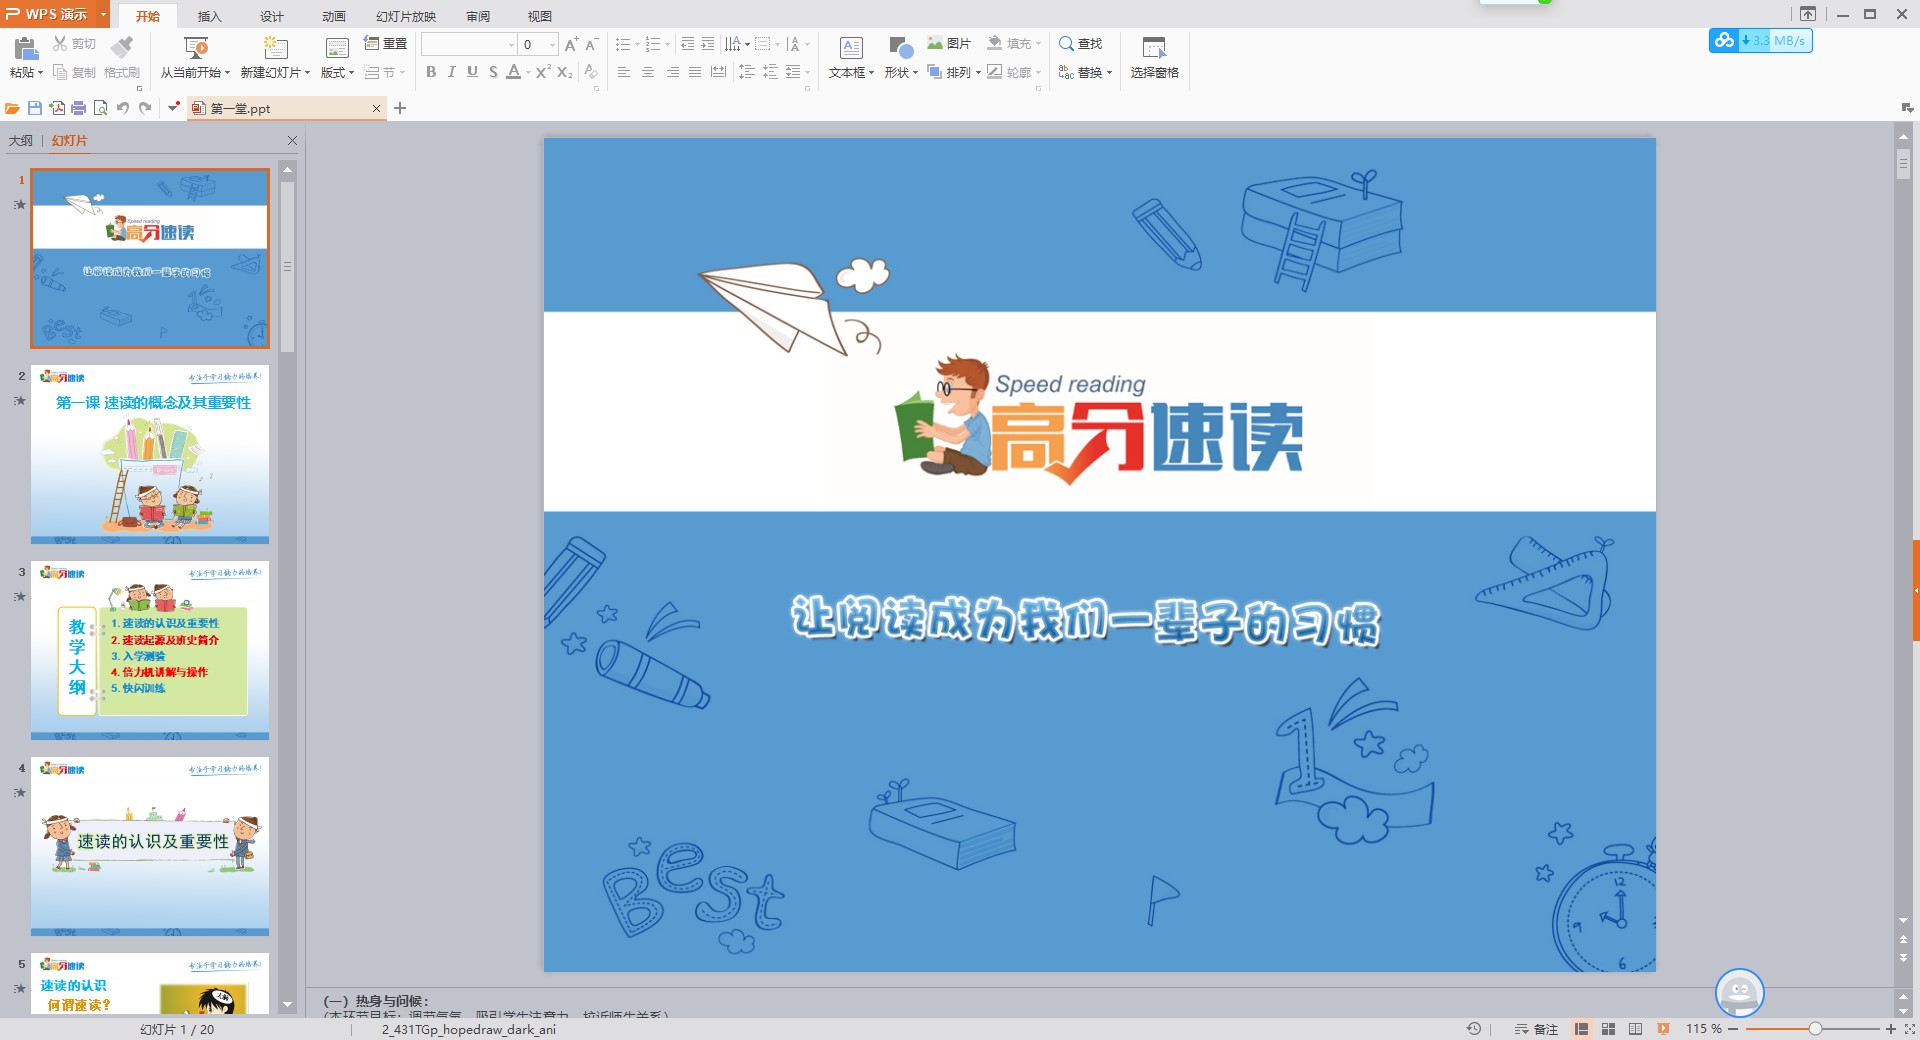The height and width of the screenshot is (1040, 1920).
Task: Open the Selection Pane (选择窗格) icon
Action: [1154, 48]
